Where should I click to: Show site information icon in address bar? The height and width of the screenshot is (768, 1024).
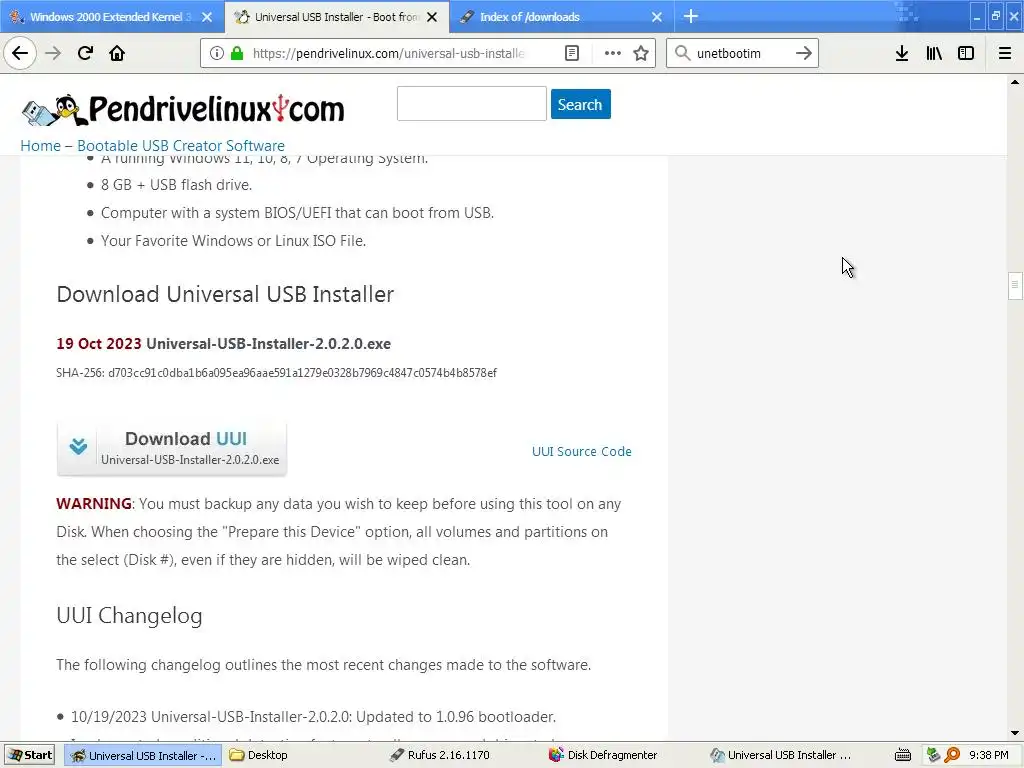(217, 53)
